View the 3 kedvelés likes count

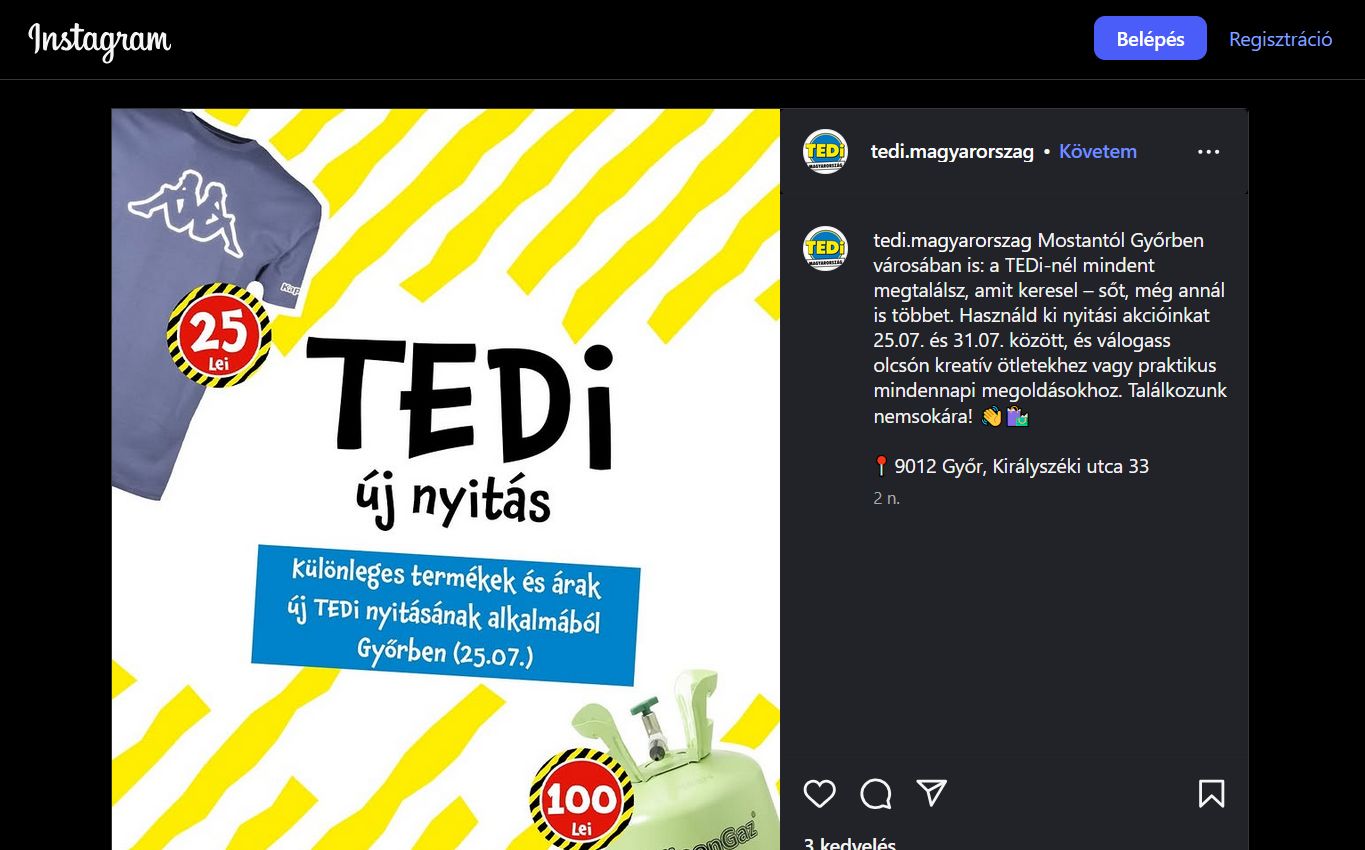click(x=849, y=843)
